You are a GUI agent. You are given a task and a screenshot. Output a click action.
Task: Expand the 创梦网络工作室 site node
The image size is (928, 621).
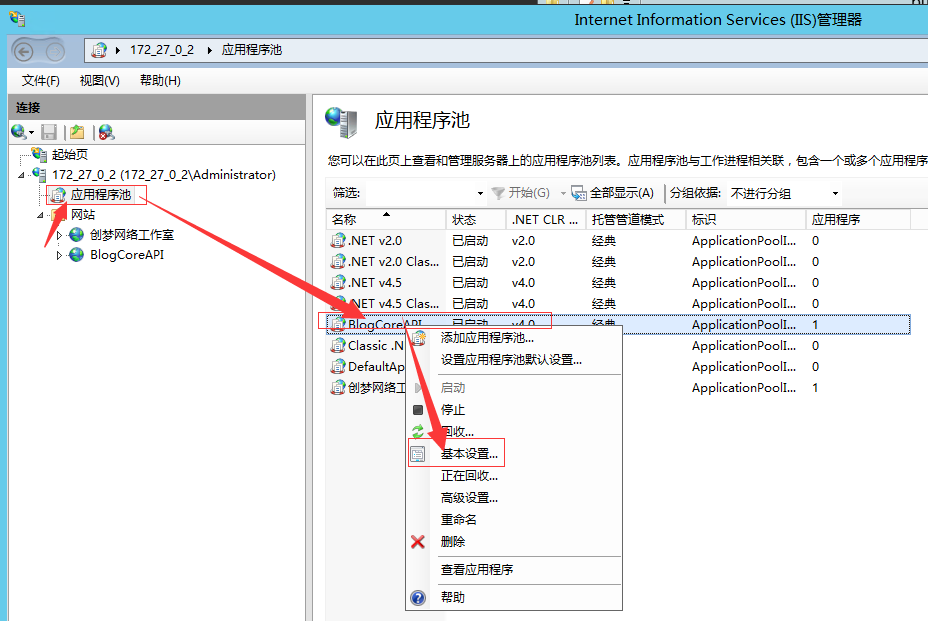[59, 236]
